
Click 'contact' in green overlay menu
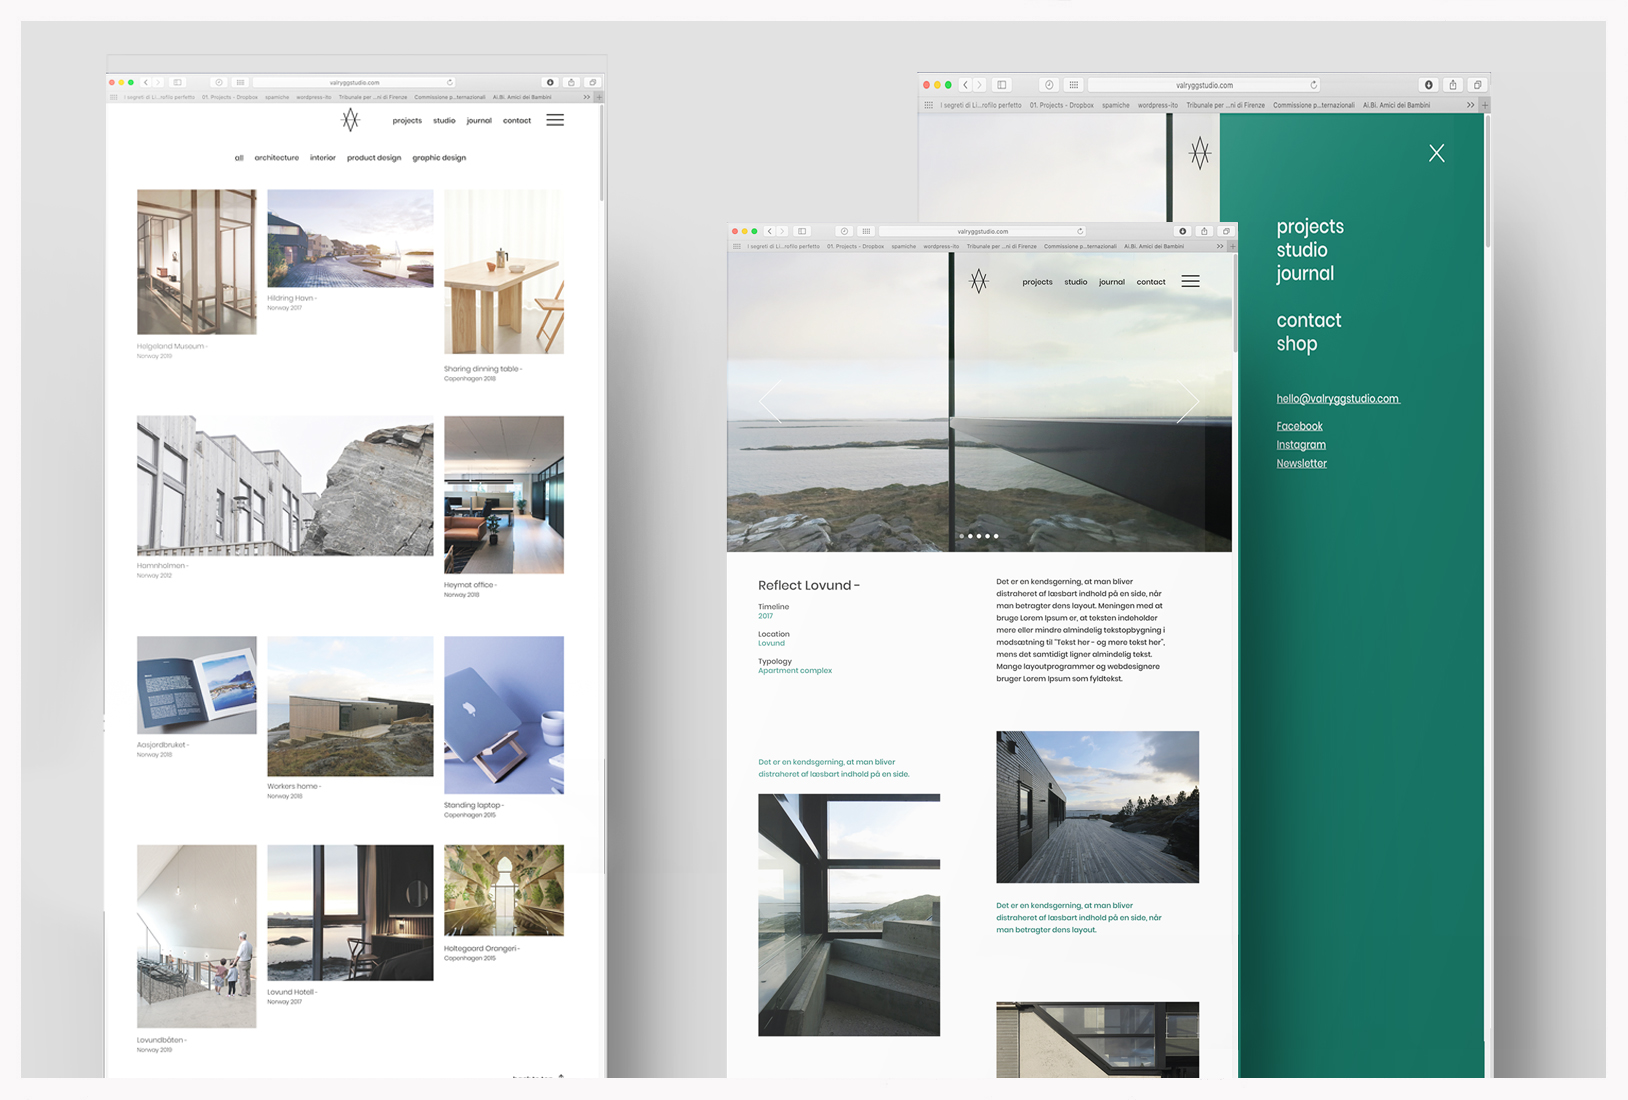(1309, 321)
